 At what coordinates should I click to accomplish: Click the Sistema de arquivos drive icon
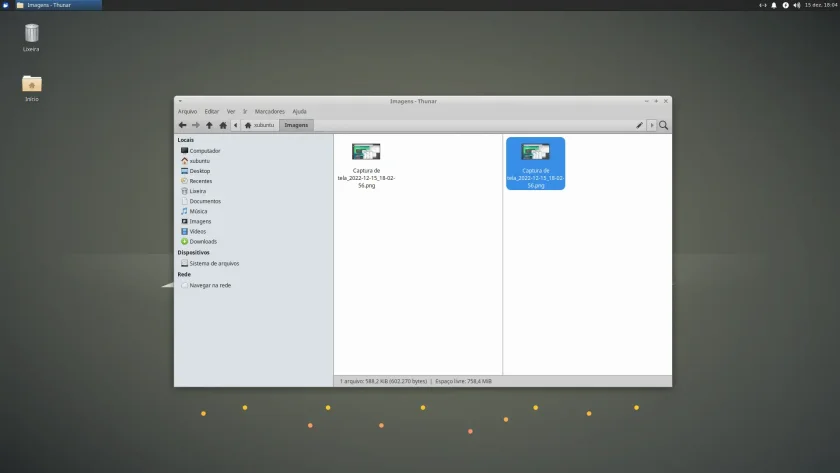[x=184, y=264]
